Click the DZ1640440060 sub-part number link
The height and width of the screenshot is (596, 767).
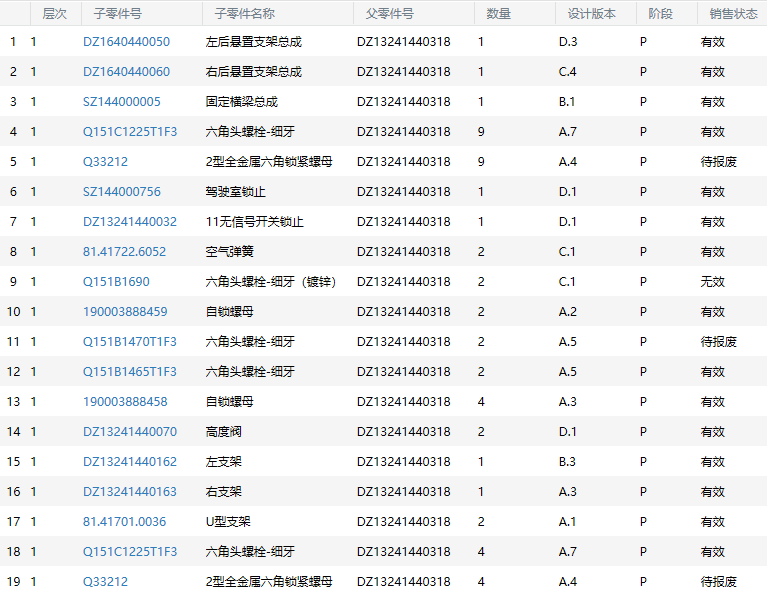[x=126, y=72]
